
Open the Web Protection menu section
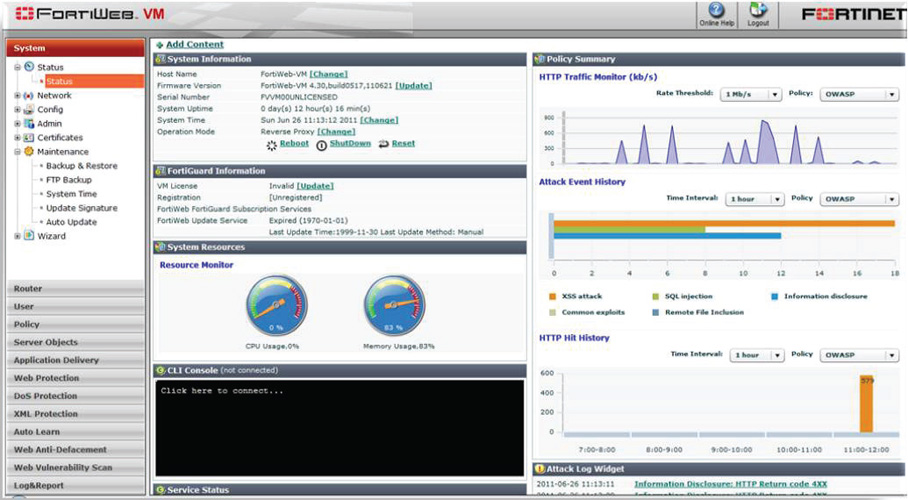pos(75,378)
